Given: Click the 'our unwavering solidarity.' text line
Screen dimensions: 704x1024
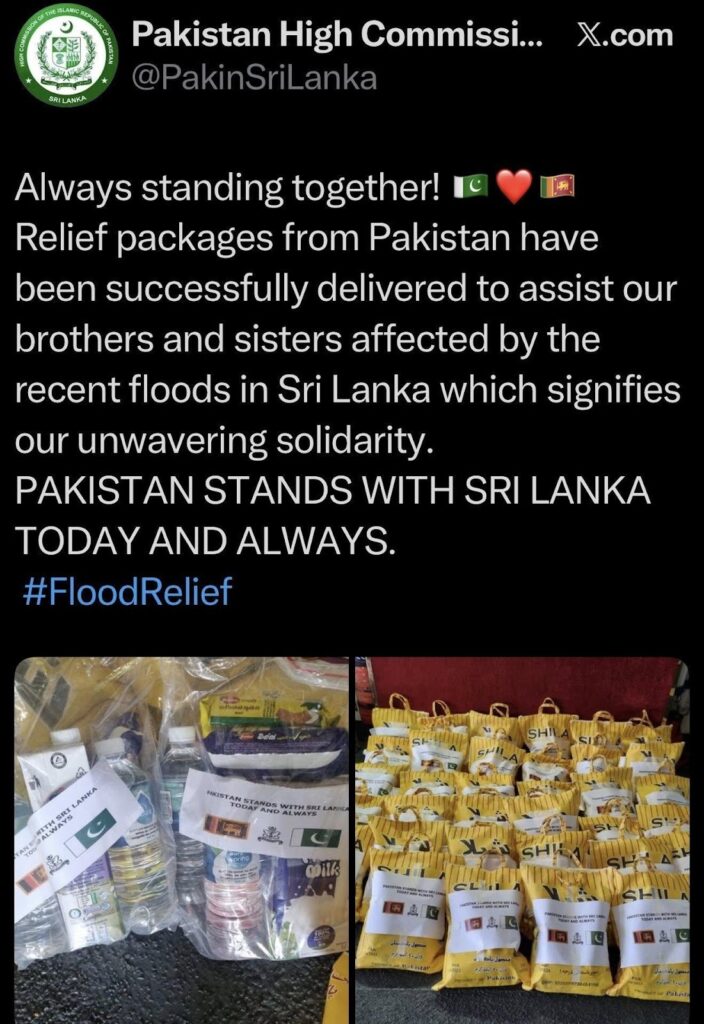Looking at the screenshot, I should click(224, 441).
